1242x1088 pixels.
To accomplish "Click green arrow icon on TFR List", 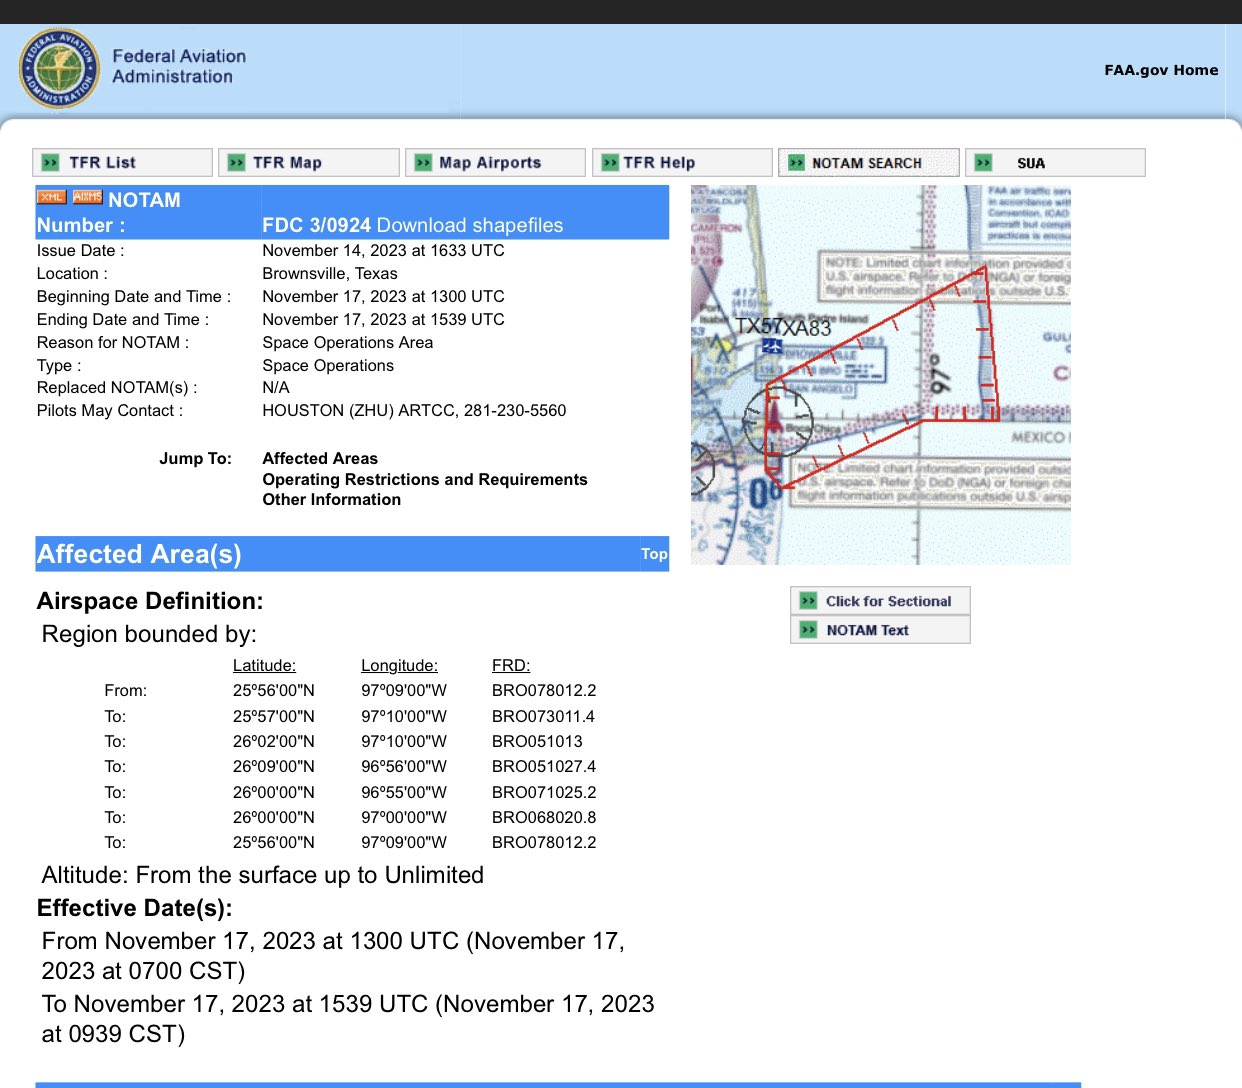I will pos(50,162).
